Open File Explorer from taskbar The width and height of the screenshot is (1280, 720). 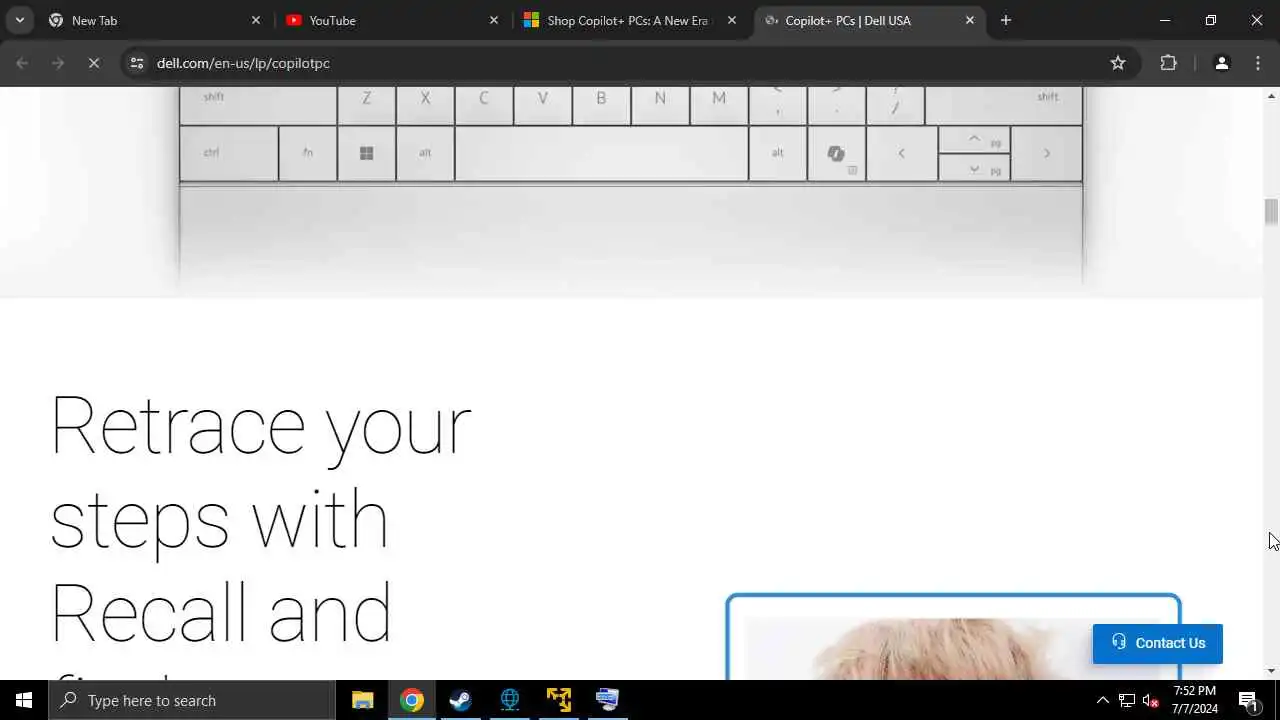pyautogui.click(x=363, y=700)
